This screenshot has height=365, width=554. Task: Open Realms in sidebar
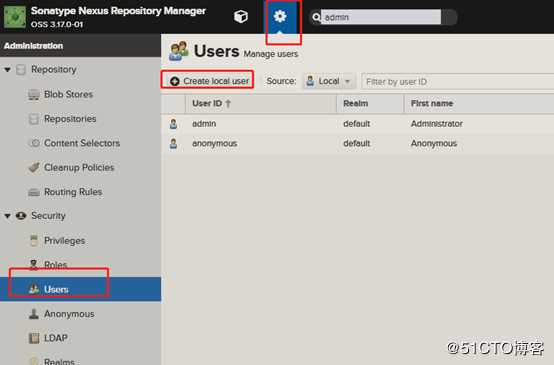[59, 361]
